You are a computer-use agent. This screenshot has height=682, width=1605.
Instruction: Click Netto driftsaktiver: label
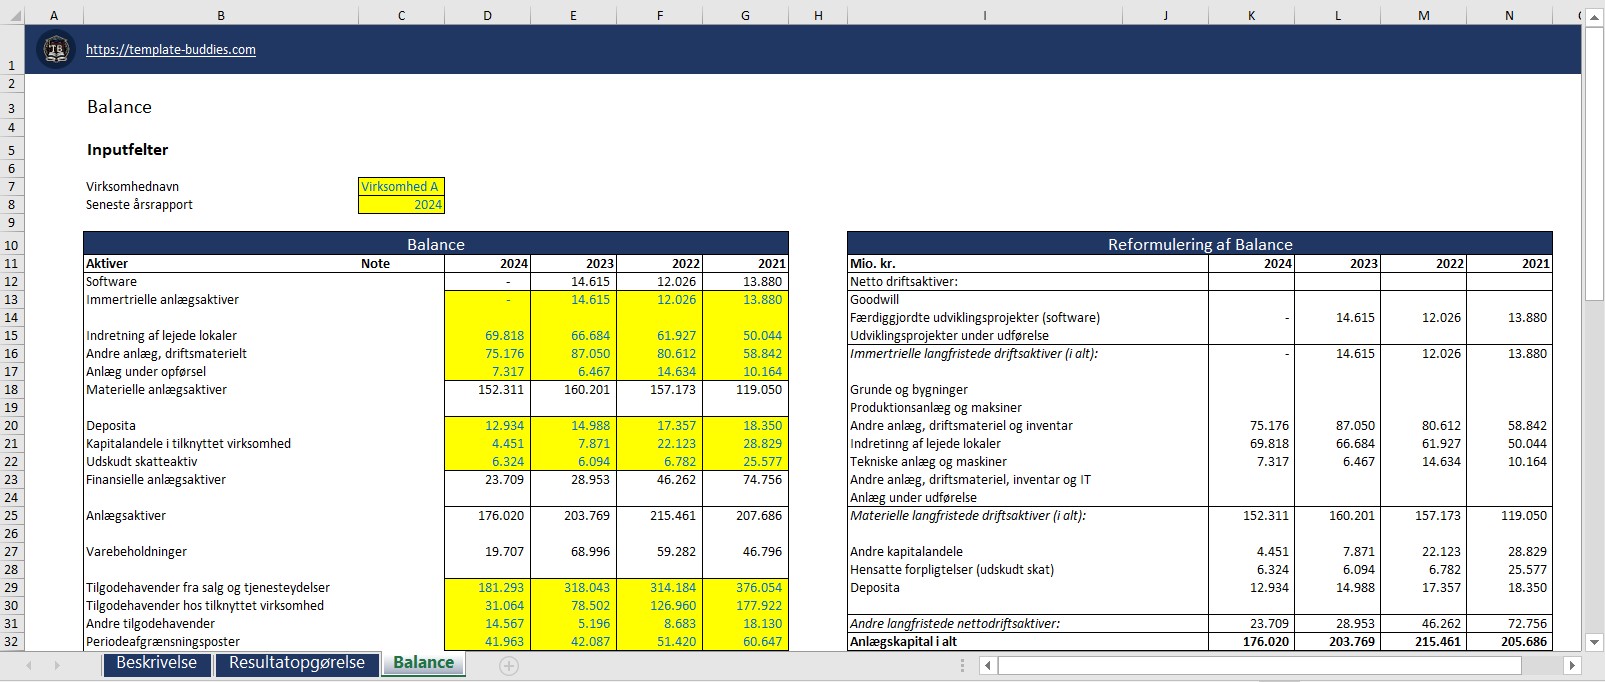904,282
